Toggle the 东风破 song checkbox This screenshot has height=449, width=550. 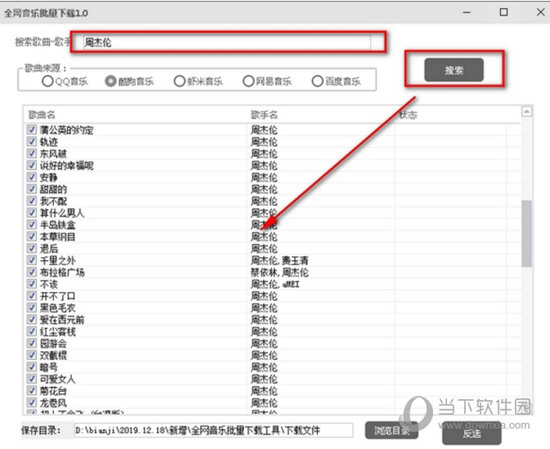[x=32, y=154]
